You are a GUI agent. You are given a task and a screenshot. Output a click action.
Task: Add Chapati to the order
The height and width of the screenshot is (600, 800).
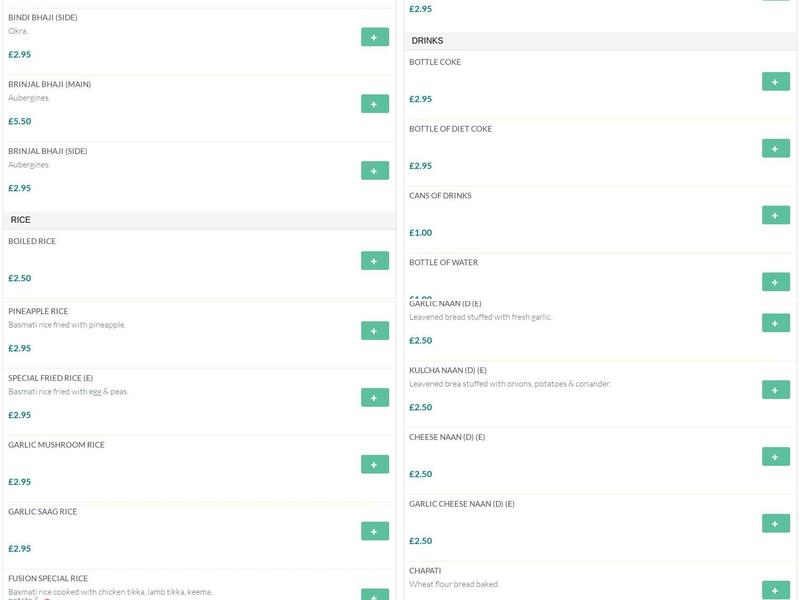tap(775, 590)
